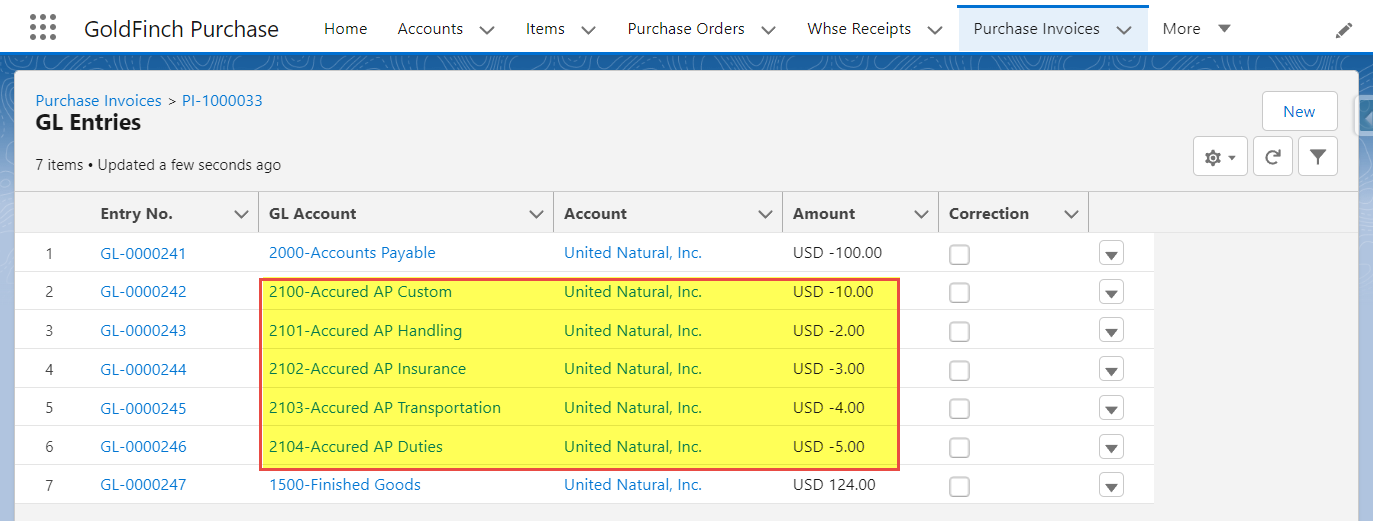Image resolution: width=1373 pixels, height=521 pixels.
Task: Open Amount column header dropdown
Action: click(x=921, y=214)
